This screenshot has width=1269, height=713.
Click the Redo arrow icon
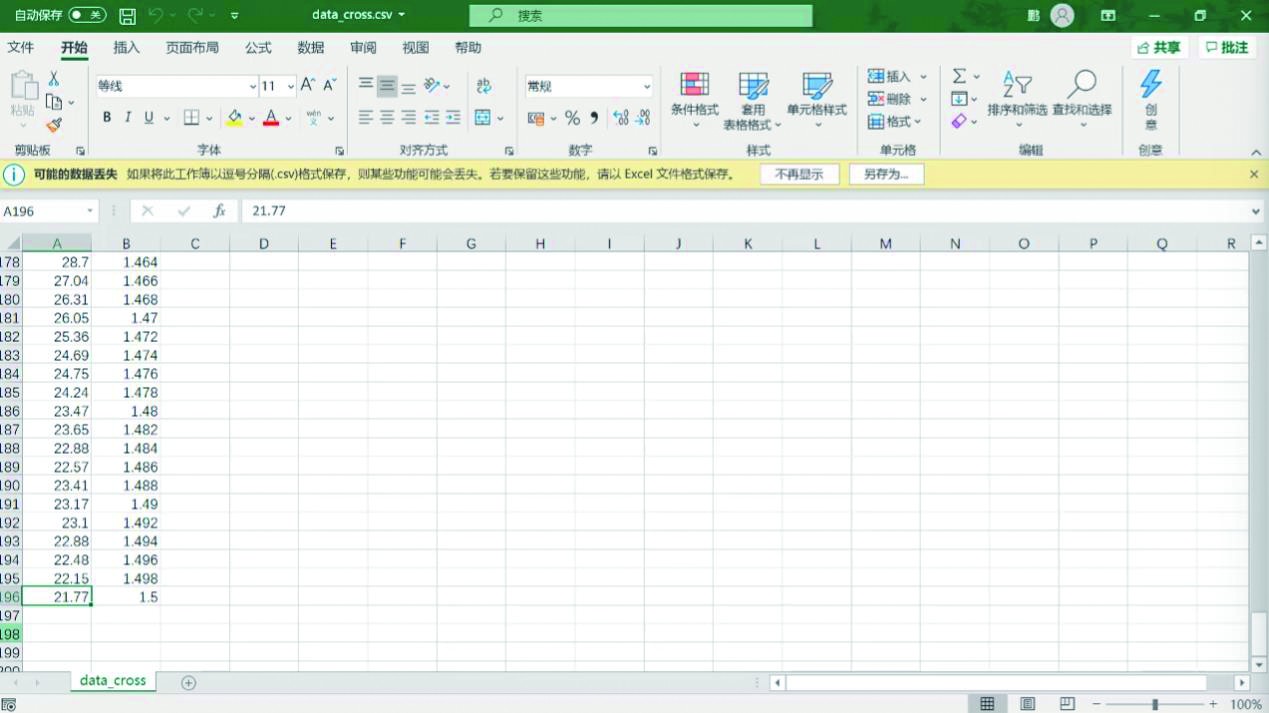[x=196, y=16]
